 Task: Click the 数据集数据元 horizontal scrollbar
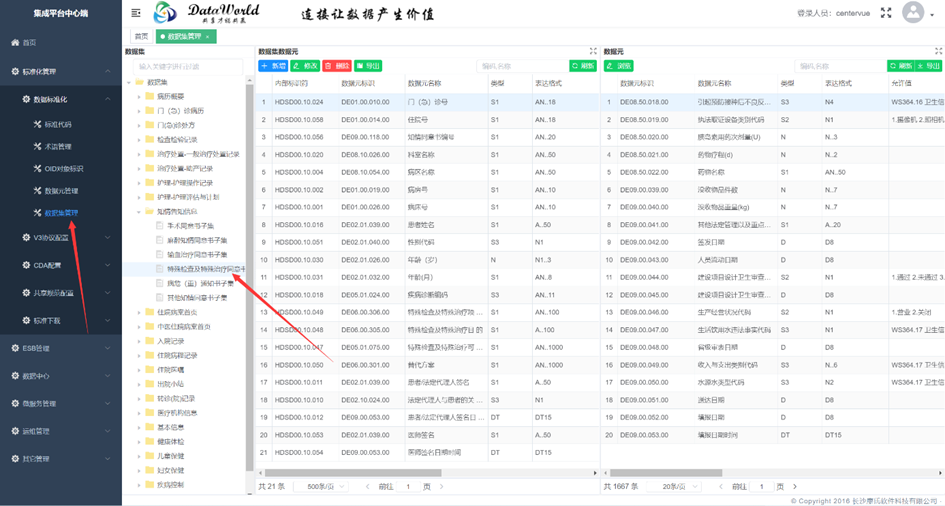coord(353,473)
